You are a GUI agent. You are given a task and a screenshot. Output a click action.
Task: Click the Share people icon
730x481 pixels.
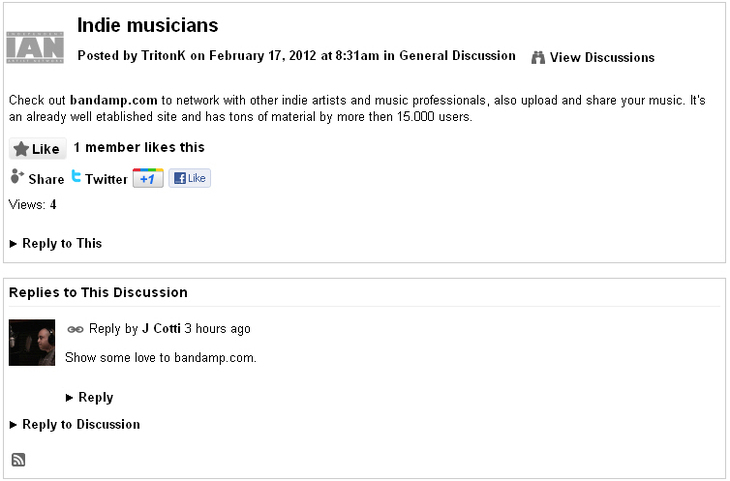17,176
